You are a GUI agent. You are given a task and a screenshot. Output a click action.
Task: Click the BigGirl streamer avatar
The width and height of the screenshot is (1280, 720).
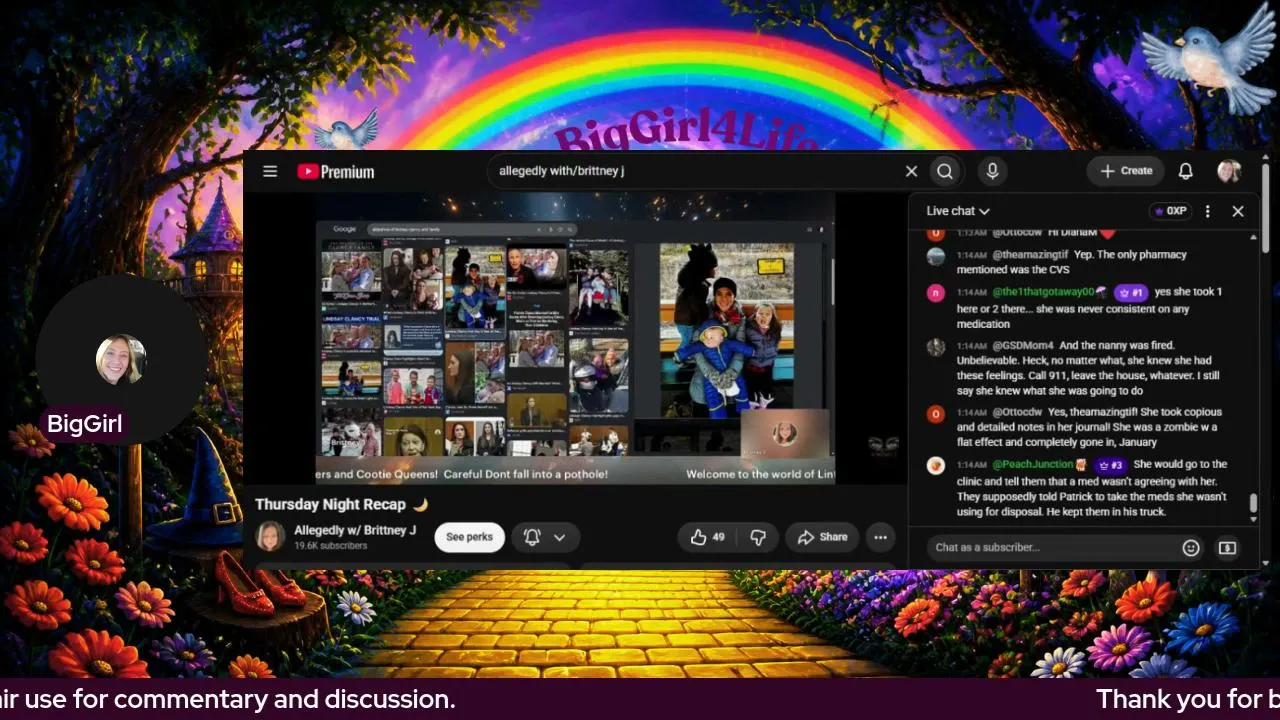click(121, 360)
